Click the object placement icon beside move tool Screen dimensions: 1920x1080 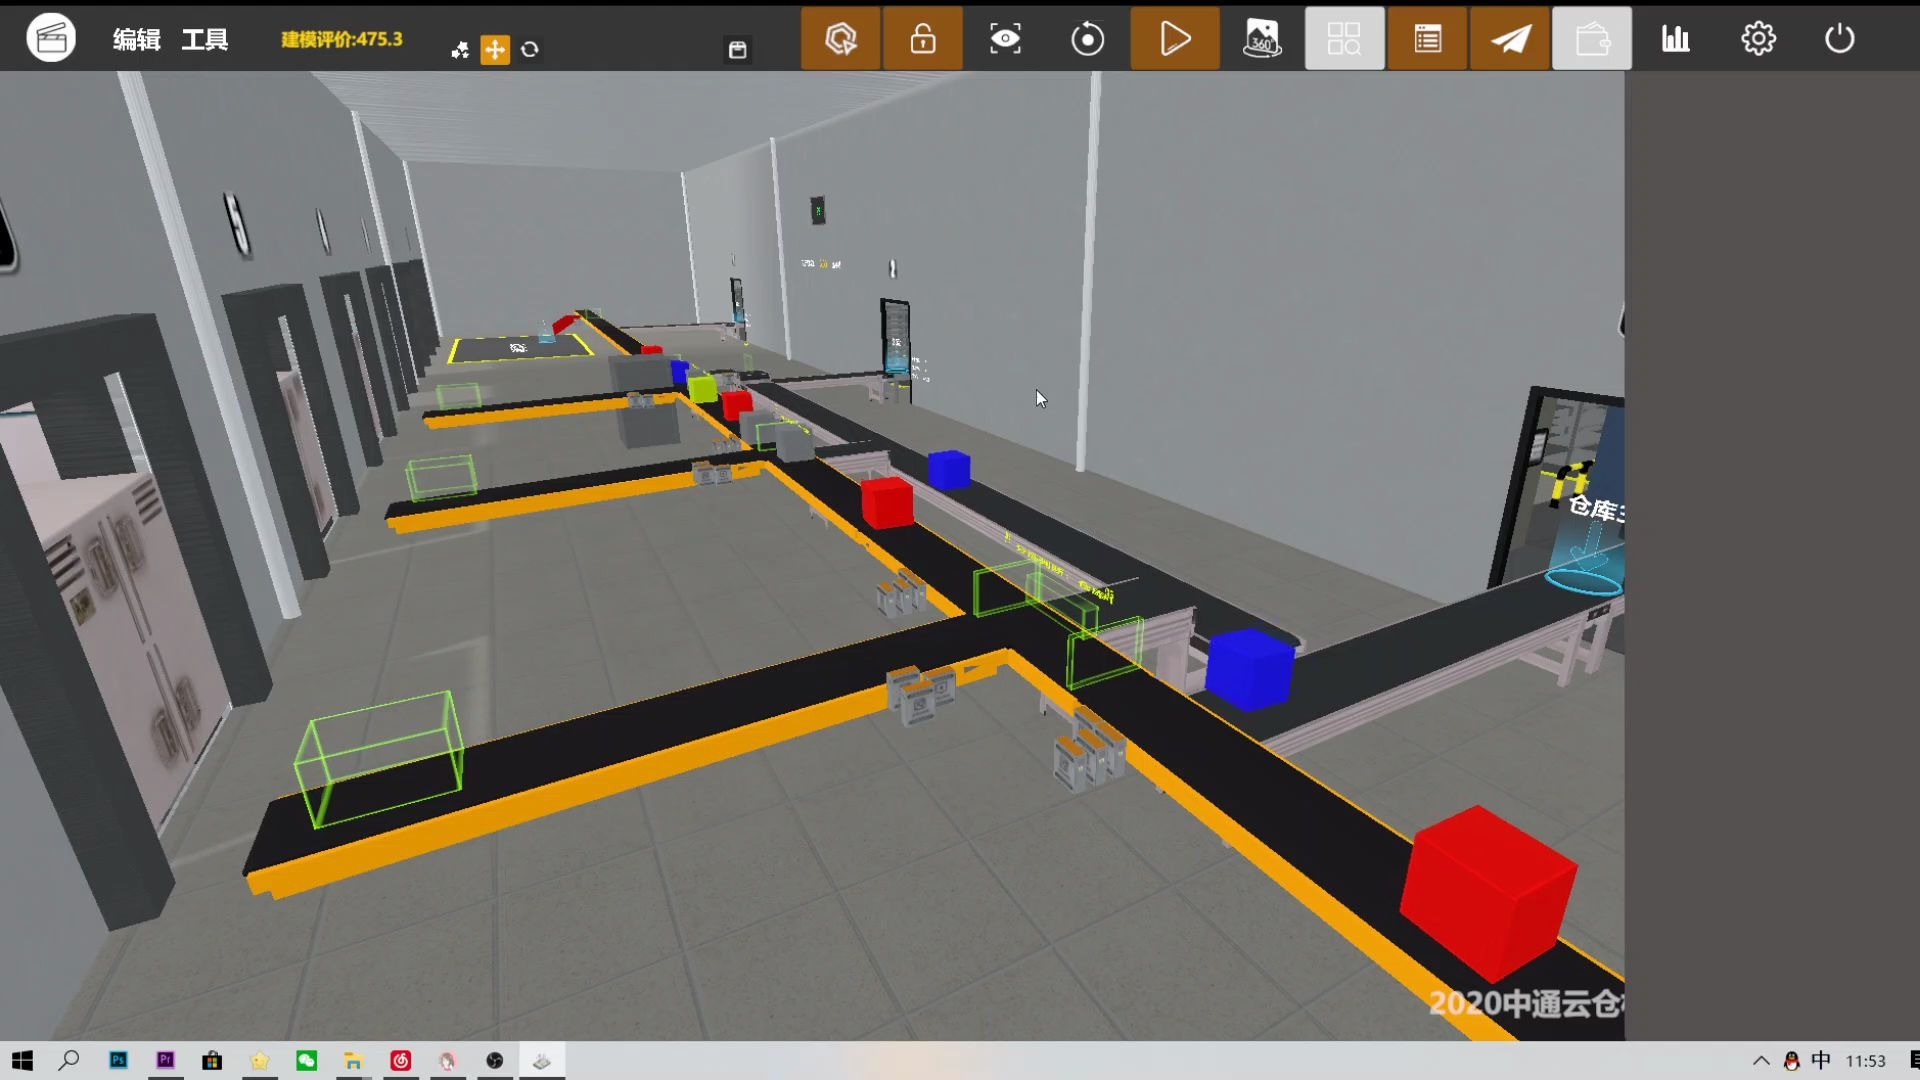pyautogui.click(x=460, y=50)
